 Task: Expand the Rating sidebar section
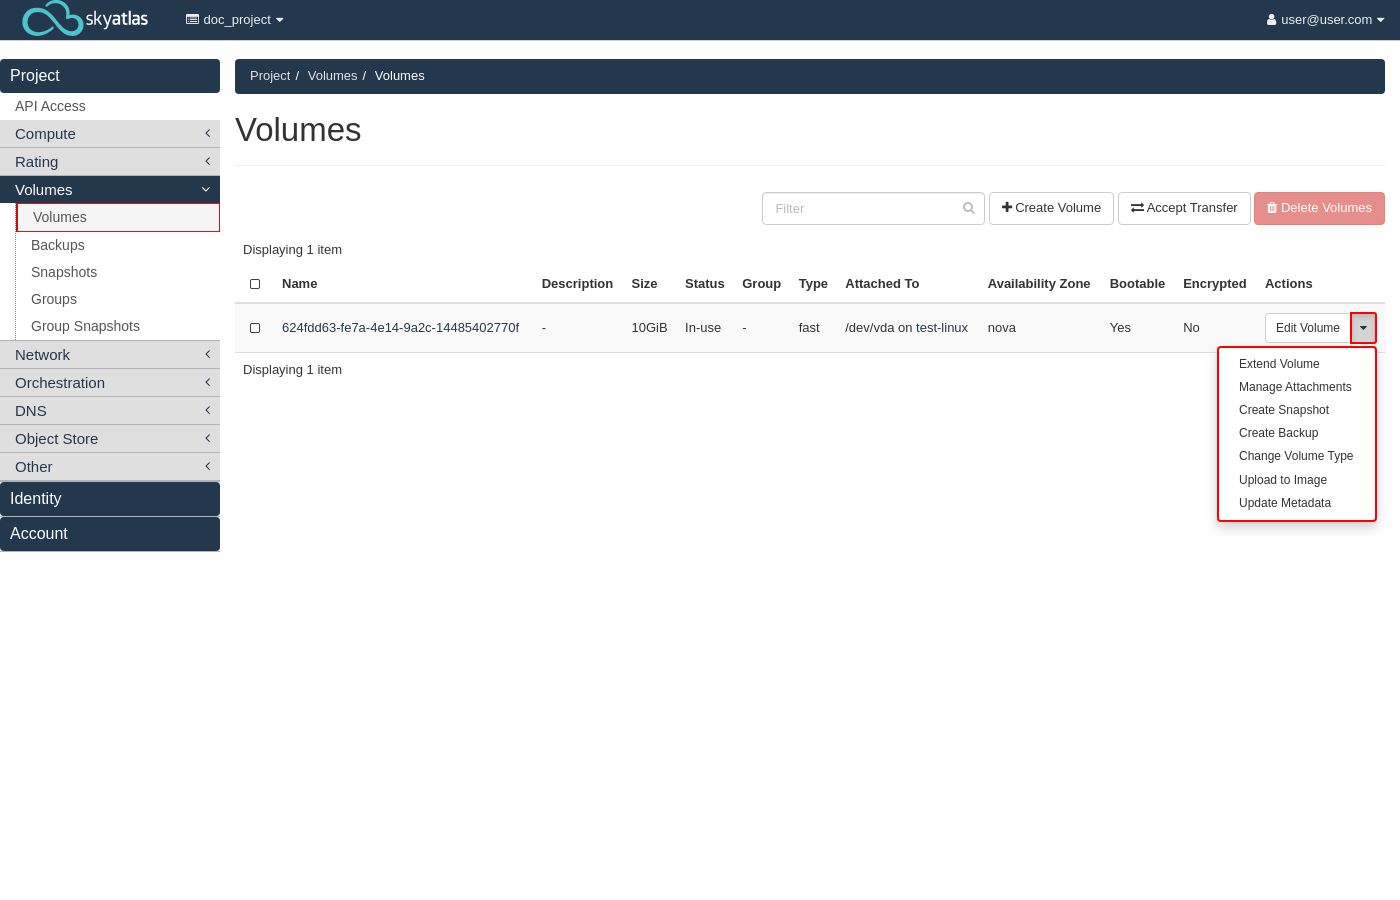[110, 162]
